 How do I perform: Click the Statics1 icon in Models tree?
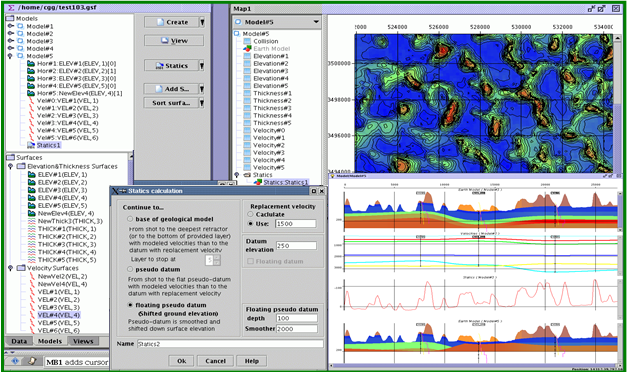pyautogui.click(x=30, y=145)
